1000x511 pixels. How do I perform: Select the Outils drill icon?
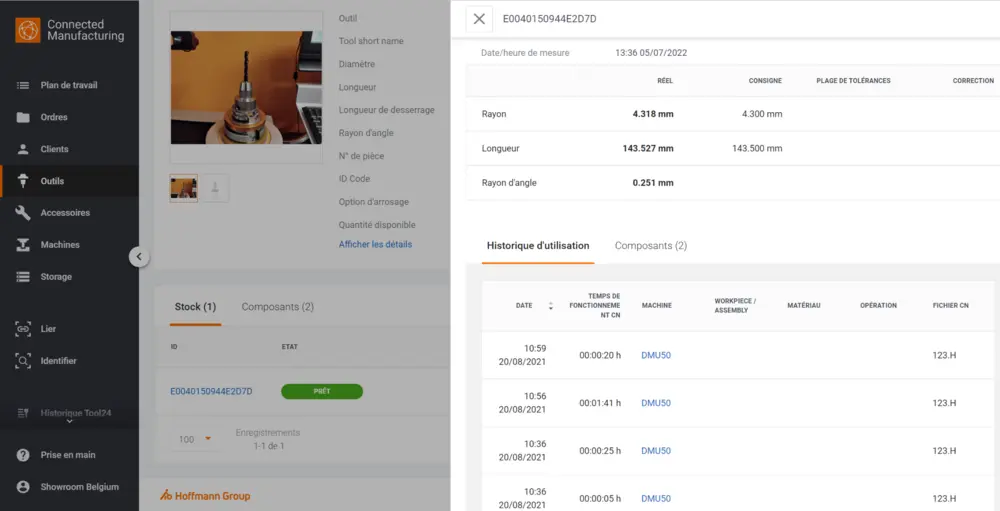23,181
